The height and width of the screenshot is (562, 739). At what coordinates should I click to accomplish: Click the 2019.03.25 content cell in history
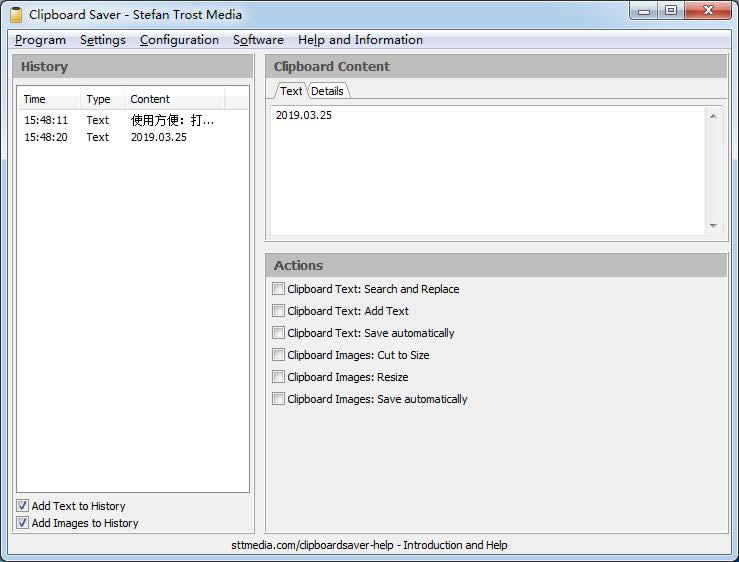(x=159, y=137)
